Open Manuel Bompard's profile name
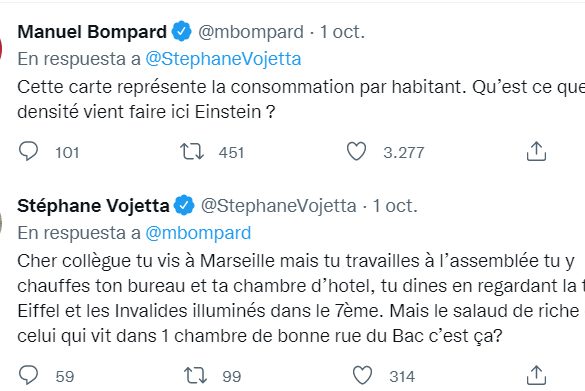Image resolution: width=585 pixels, height=391 pixels. [x=92, y=32]
